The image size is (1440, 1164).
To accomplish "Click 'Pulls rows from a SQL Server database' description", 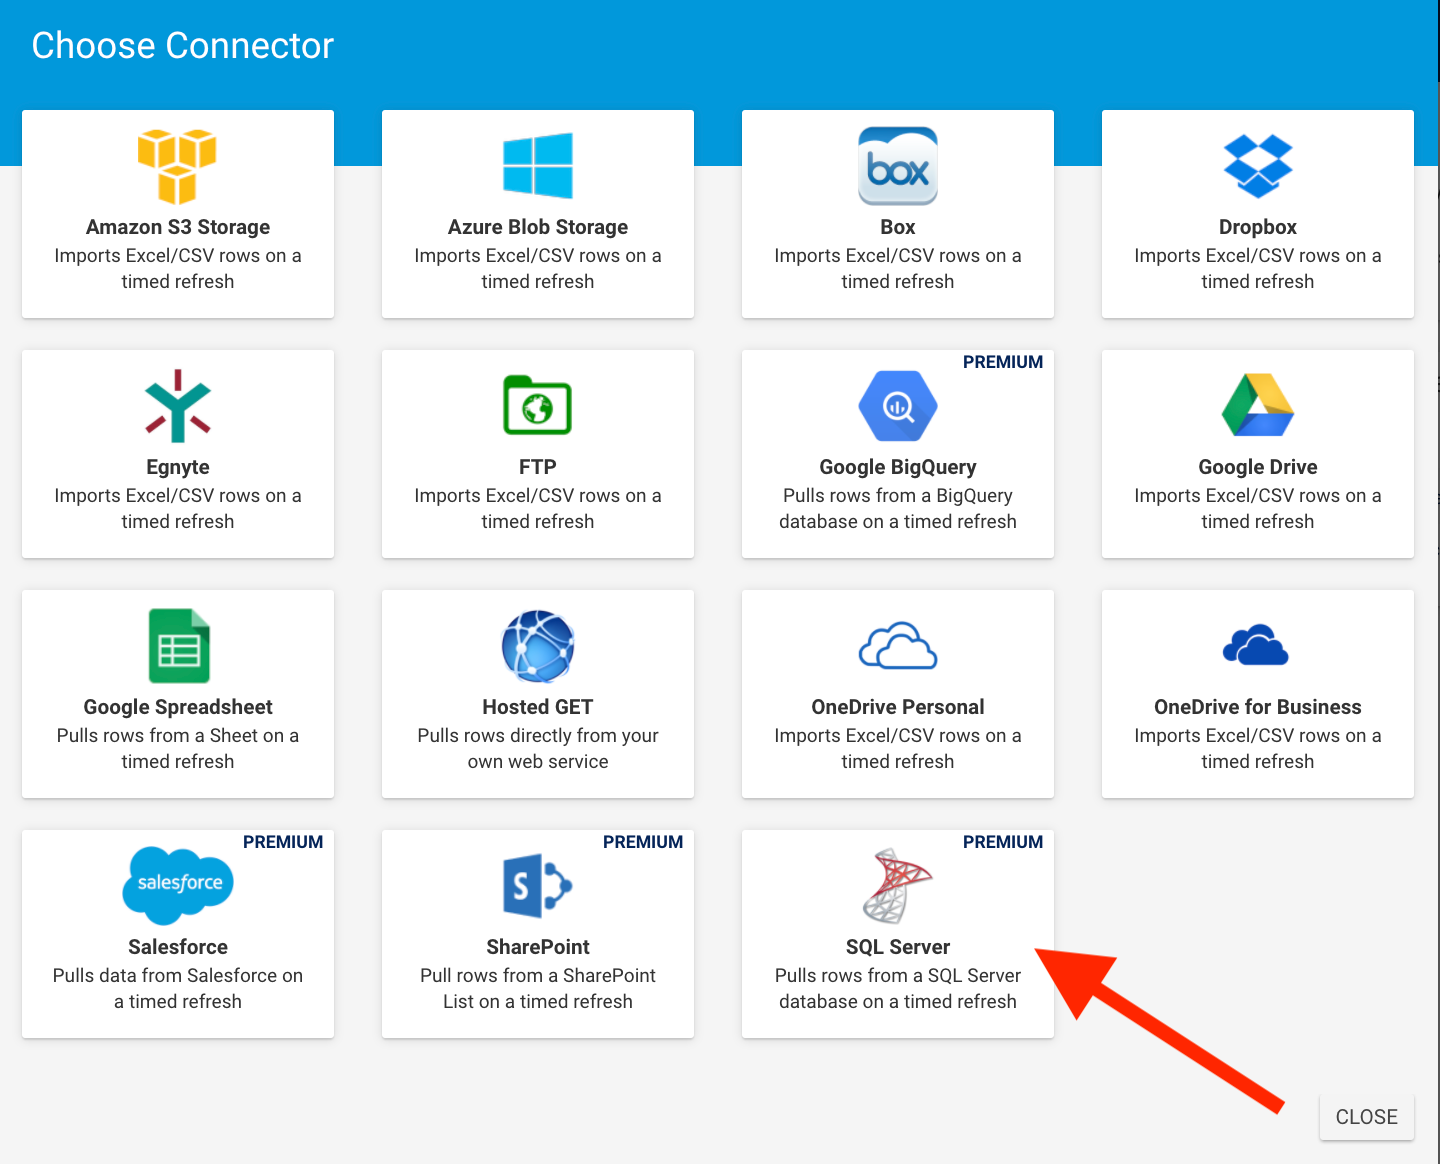I will pyautogui.click(x=898, y=988).
